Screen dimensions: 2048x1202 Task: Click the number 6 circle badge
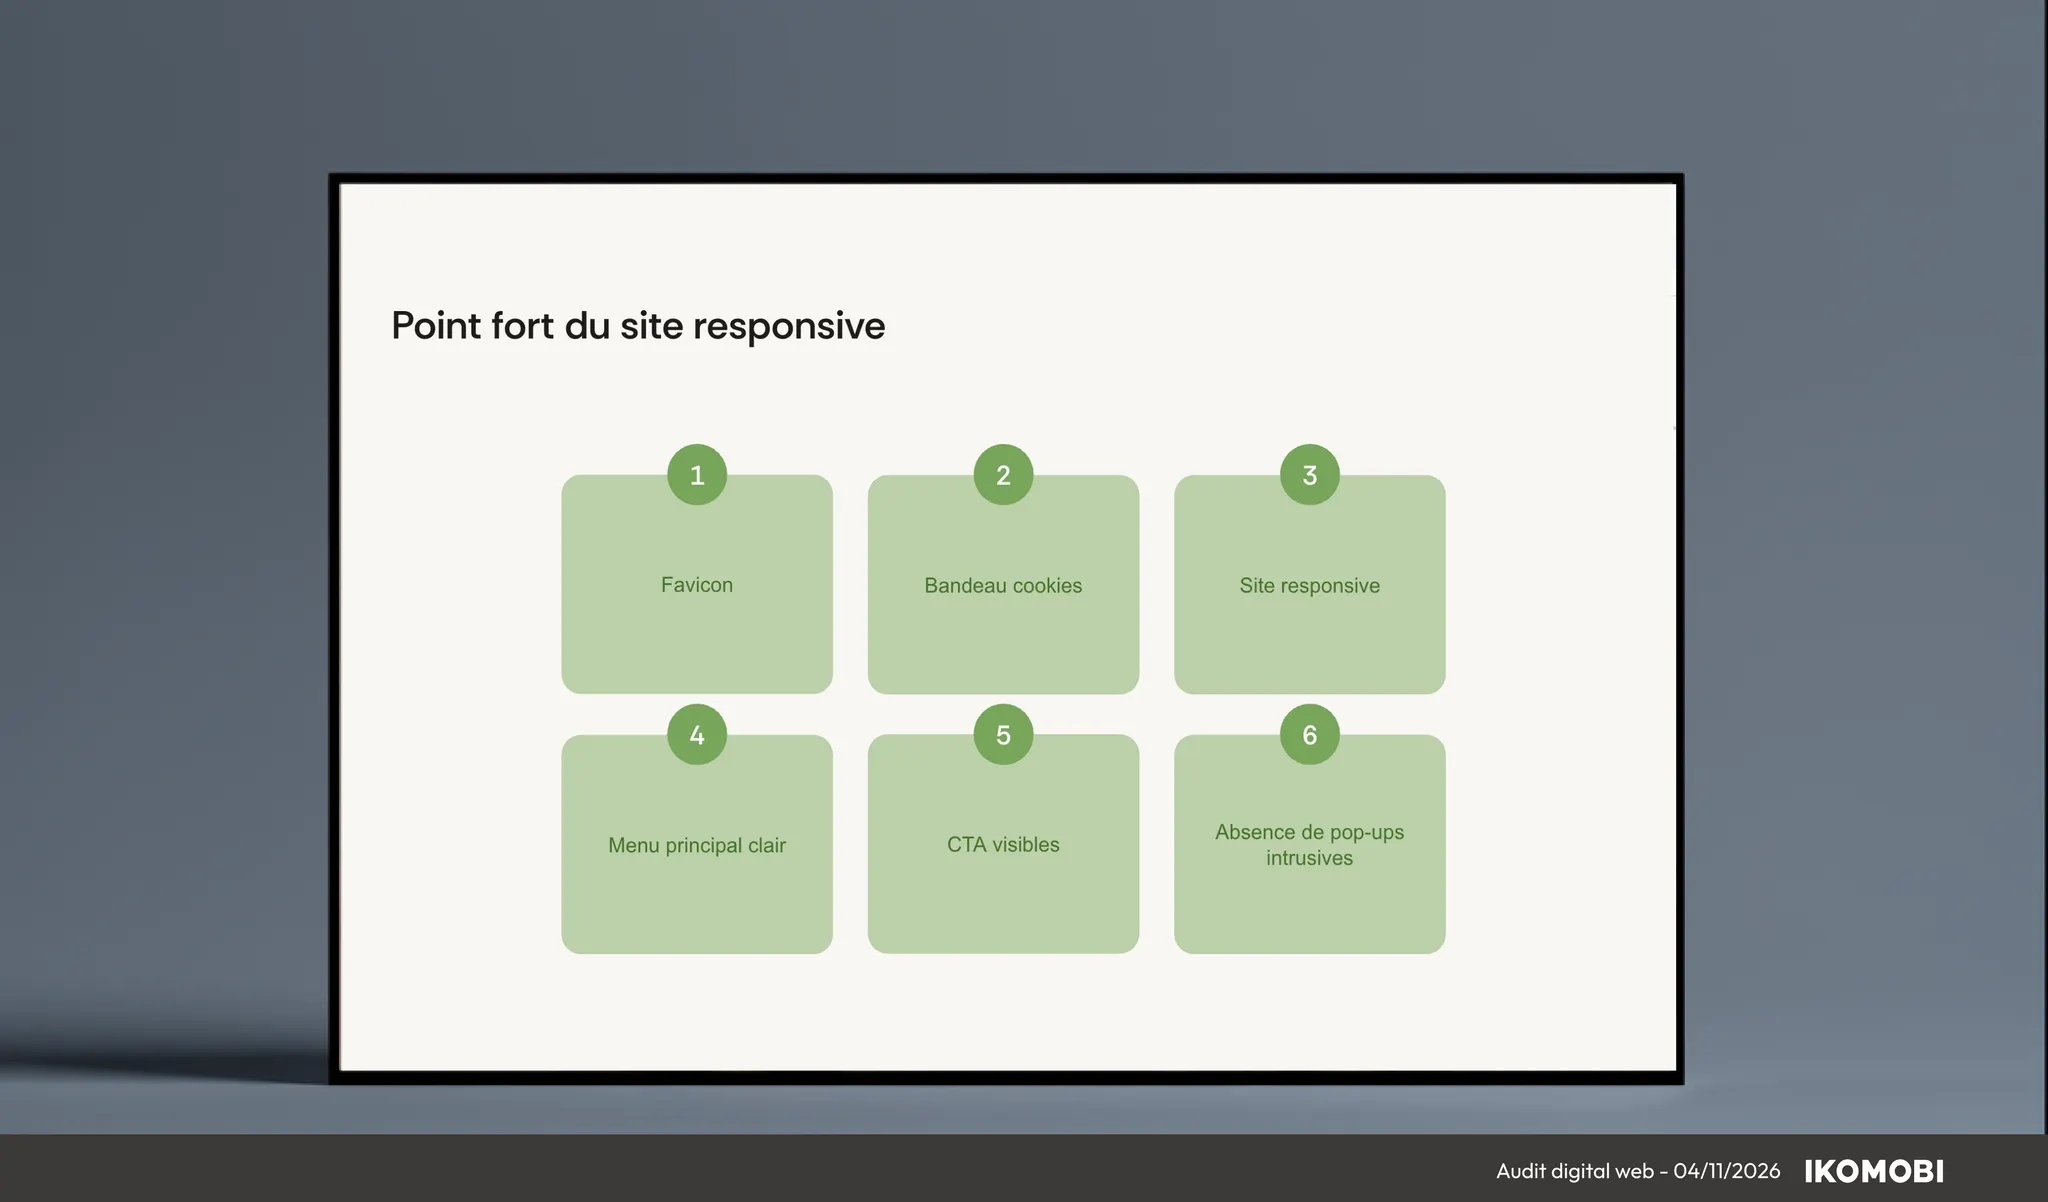(1309, 735)
